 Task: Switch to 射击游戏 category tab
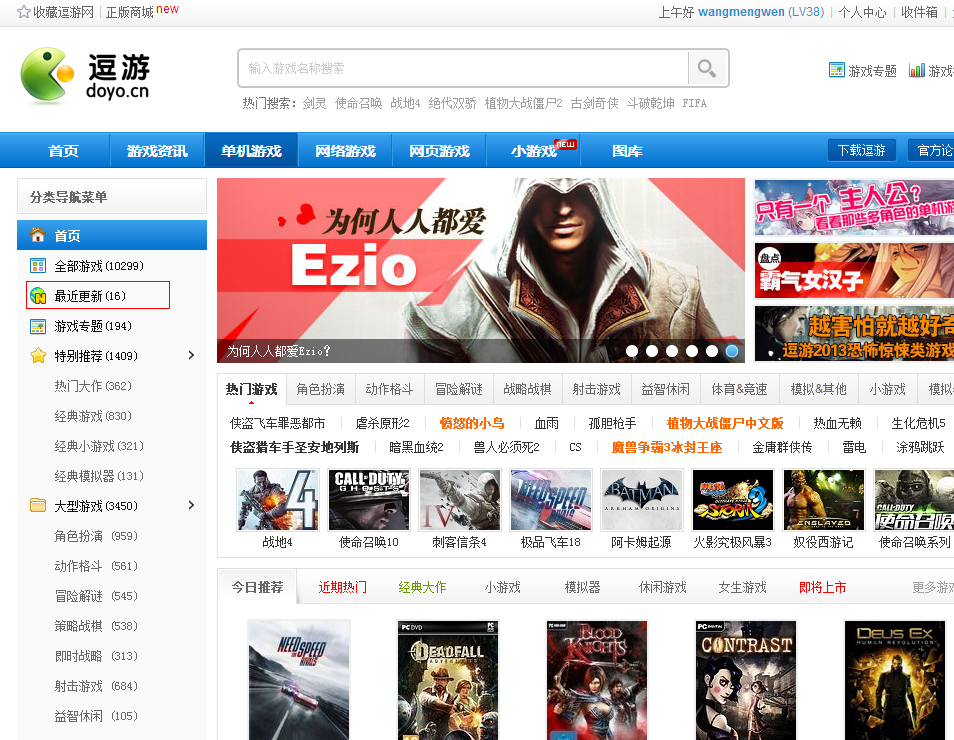pyautogui.click(x=596, y=389)
